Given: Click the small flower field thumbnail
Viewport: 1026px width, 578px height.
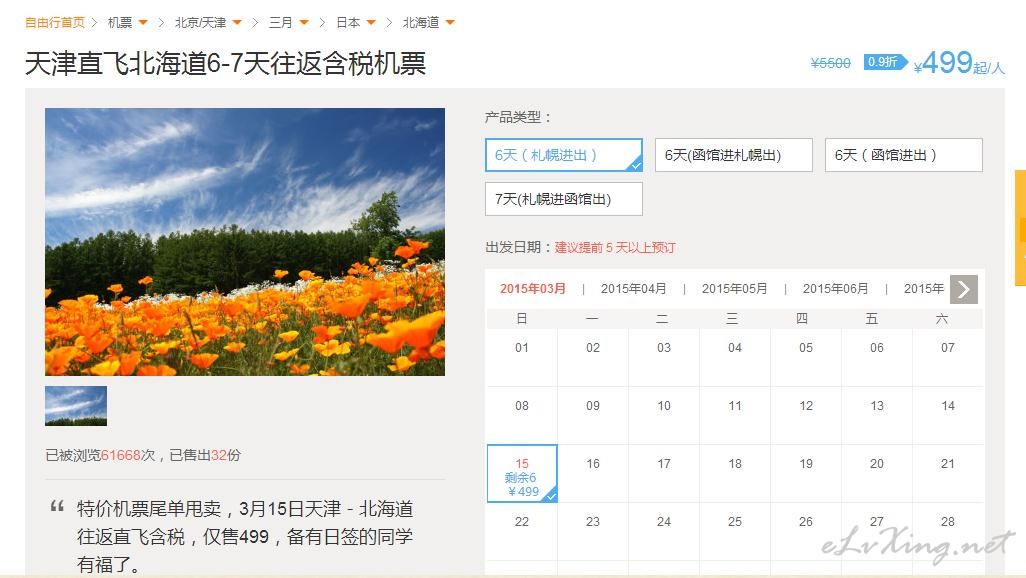Looking at the screenshot, I should (x=76, y=406).
